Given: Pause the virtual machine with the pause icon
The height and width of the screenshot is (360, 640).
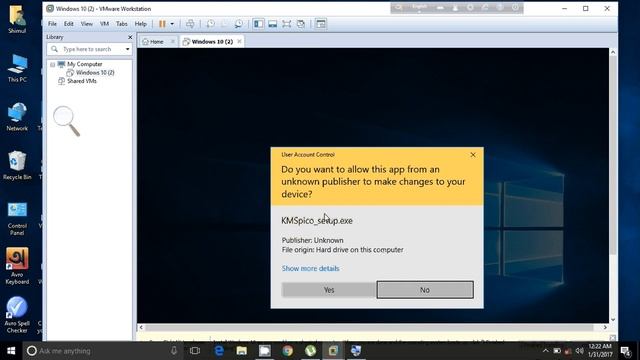Looking at the screenshot, I should coord(162,24).
